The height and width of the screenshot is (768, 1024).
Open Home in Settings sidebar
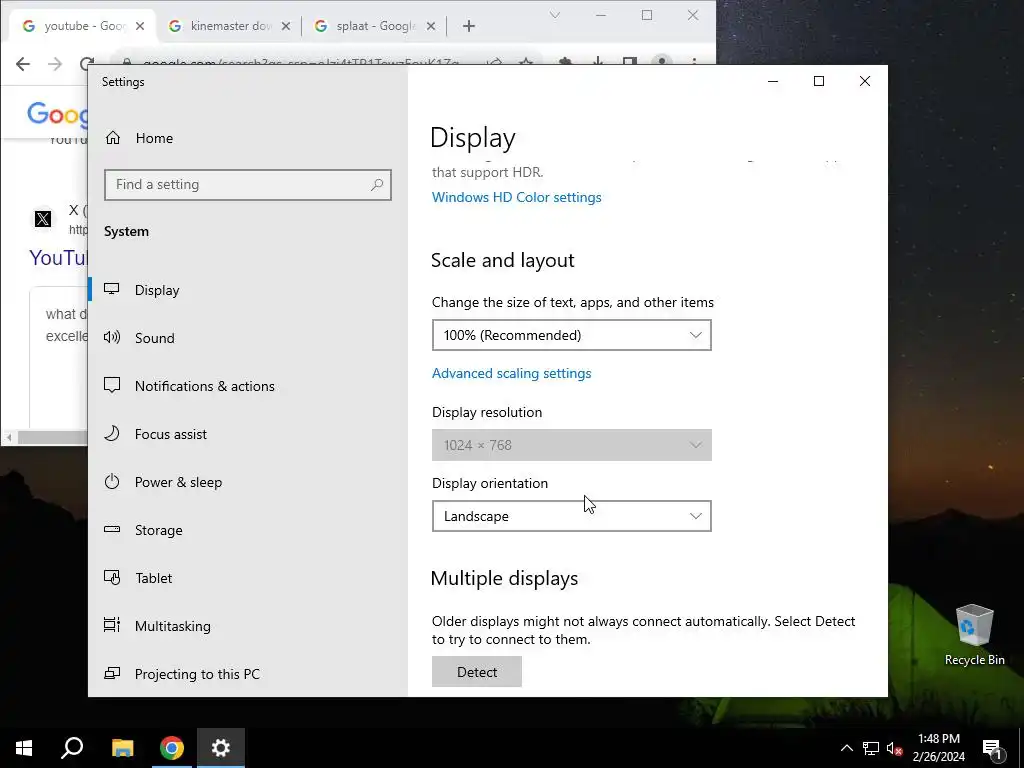click(155, 138)
